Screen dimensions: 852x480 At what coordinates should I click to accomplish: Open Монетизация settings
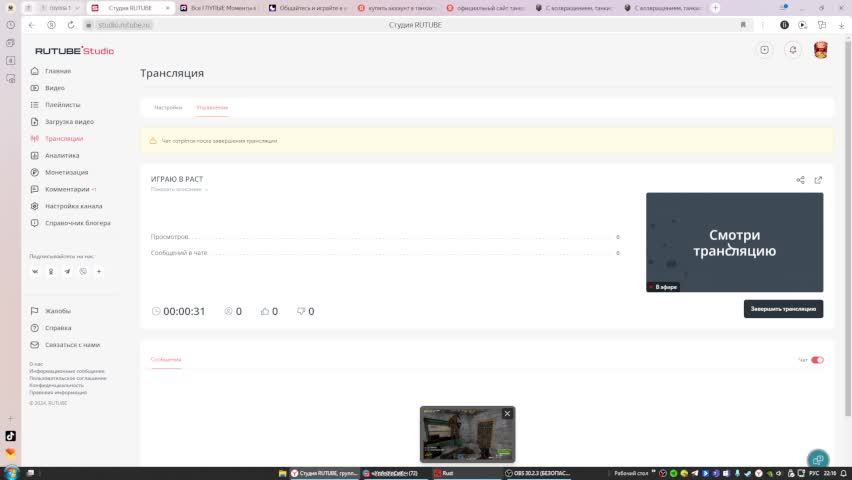click(66, 172)
